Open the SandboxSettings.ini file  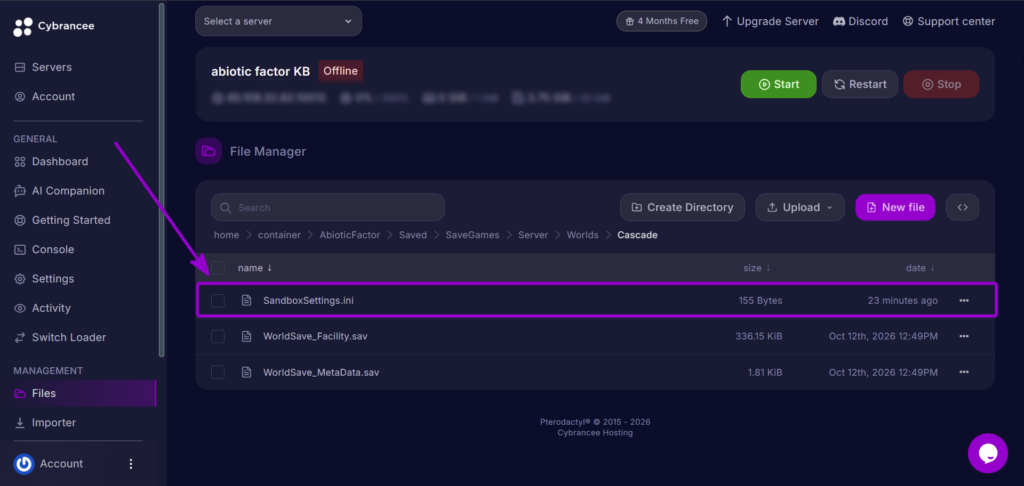(x=308, y=300)
